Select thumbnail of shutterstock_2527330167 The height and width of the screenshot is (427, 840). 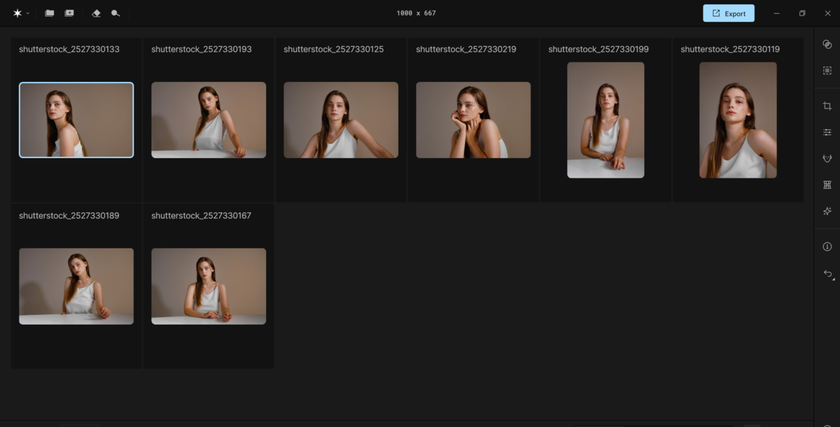point(208,286)
